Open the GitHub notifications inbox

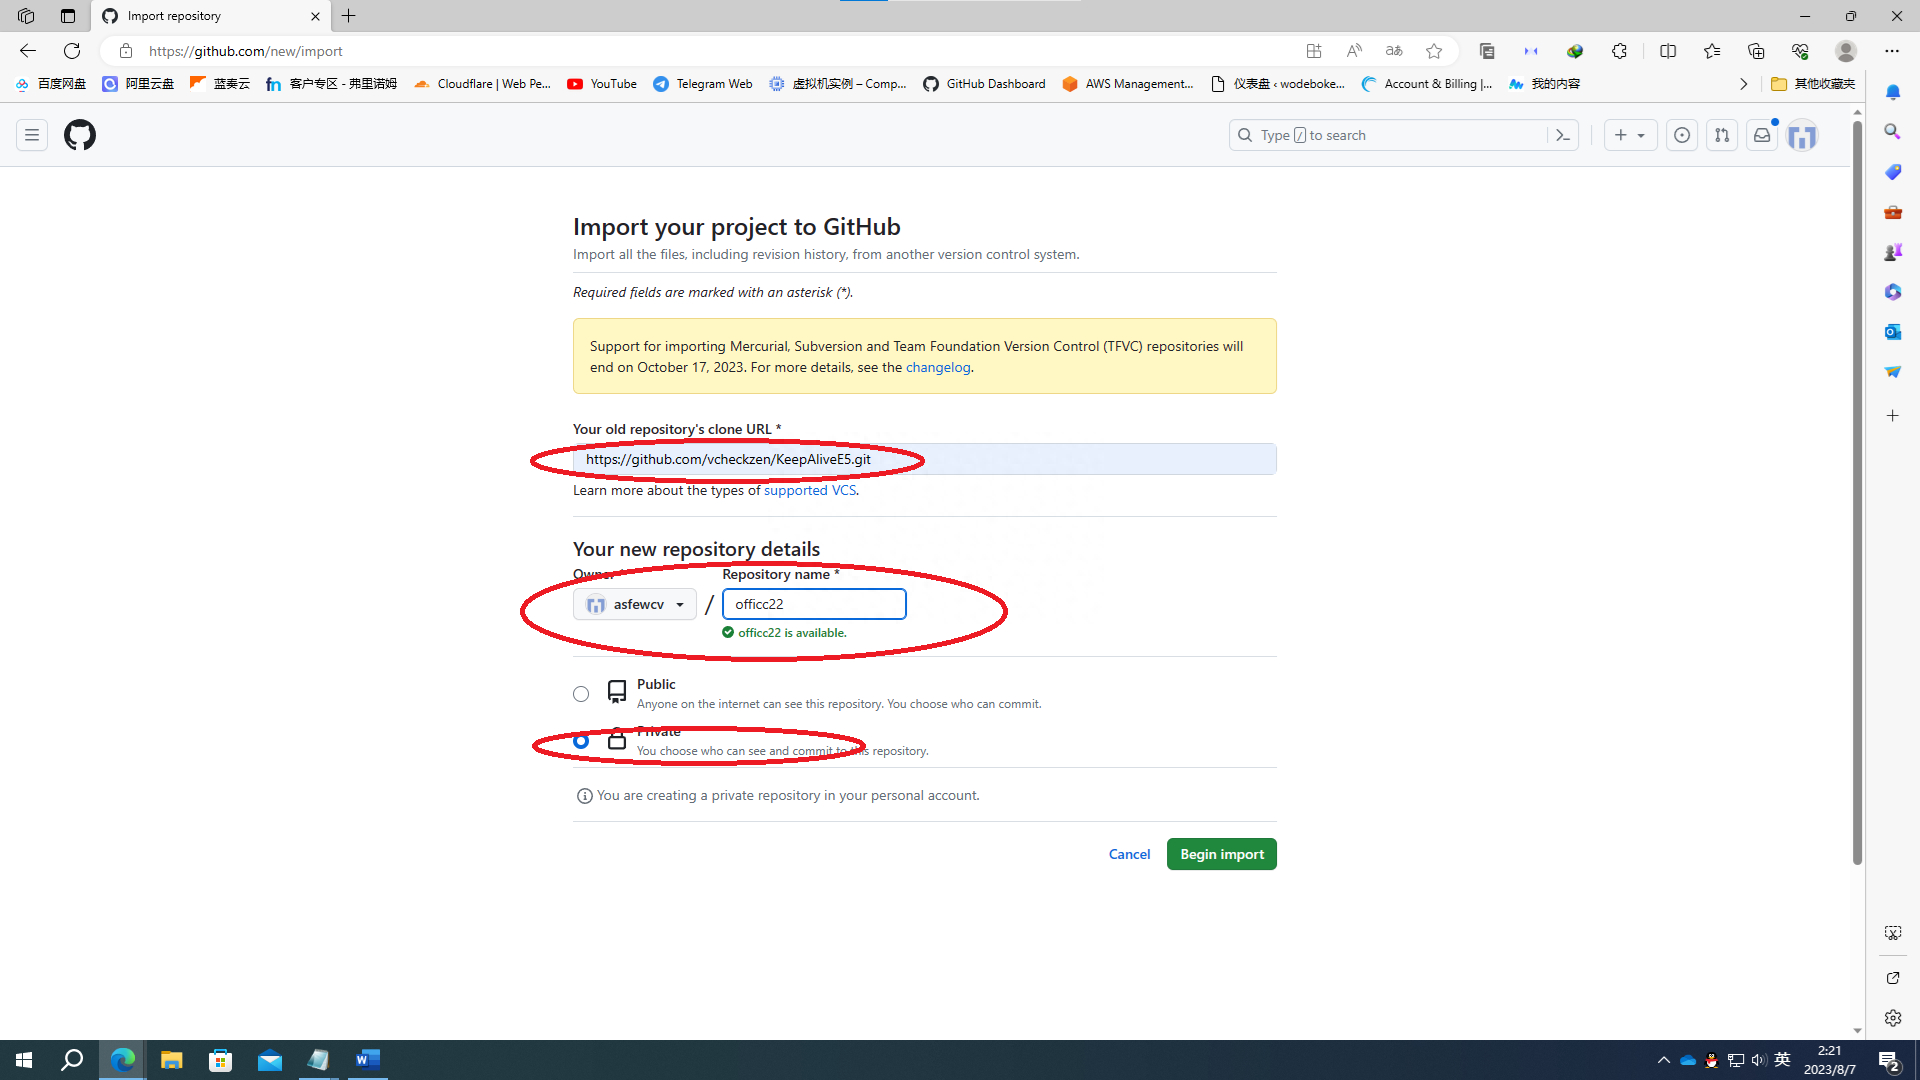[x=1762, y=135]
